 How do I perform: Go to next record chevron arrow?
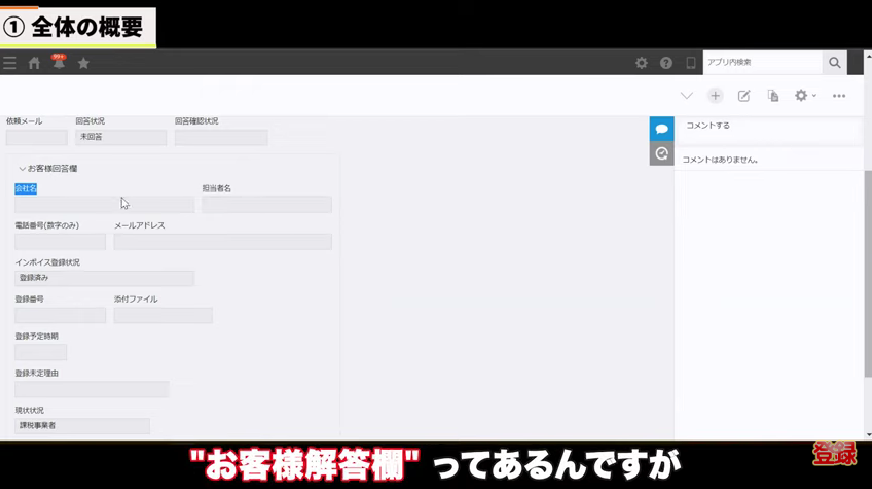pyautogui.click(x=687, y=96)
